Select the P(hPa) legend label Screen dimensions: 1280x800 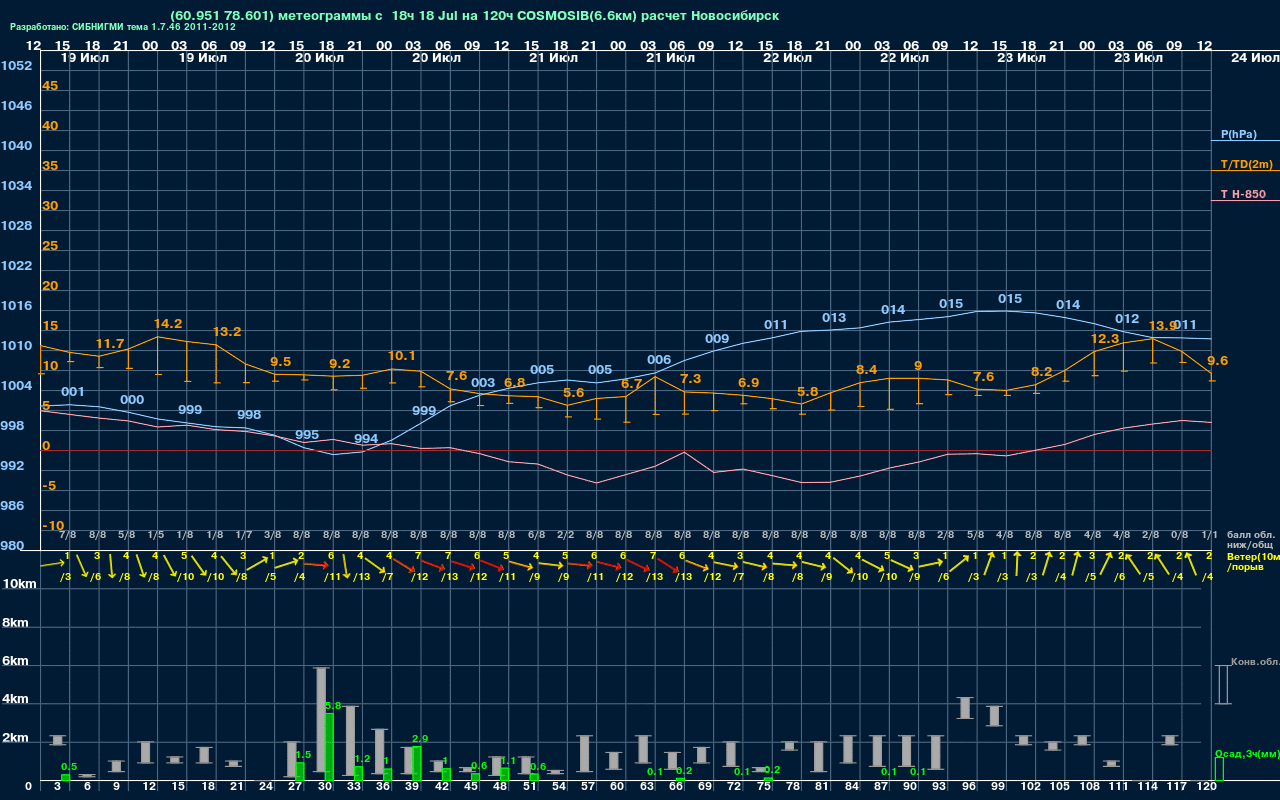[x=1239, y=134]
